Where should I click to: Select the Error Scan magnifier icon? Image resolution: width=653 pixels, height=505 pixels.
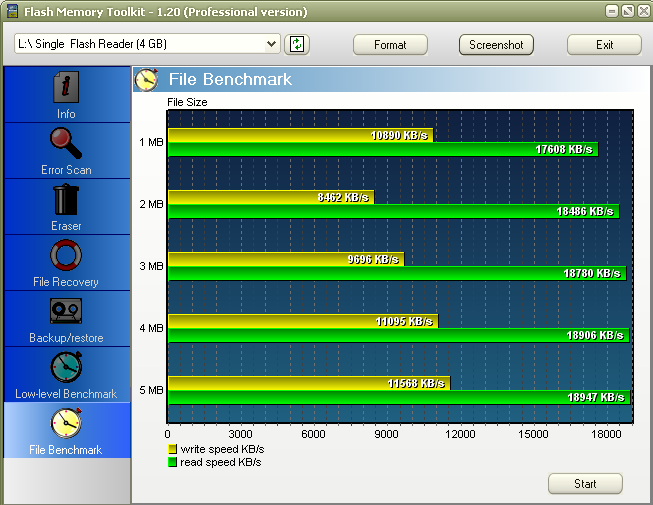click(66, 143)
